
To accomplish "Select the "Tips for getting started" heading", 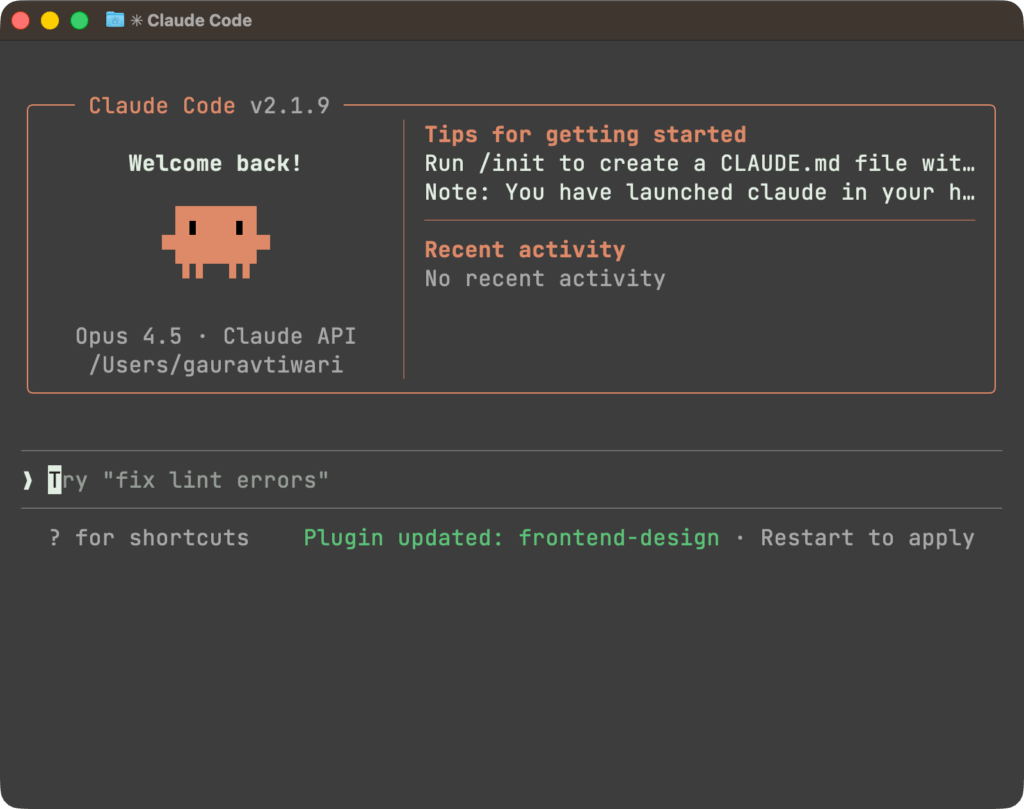I will (x=585, y=135).
